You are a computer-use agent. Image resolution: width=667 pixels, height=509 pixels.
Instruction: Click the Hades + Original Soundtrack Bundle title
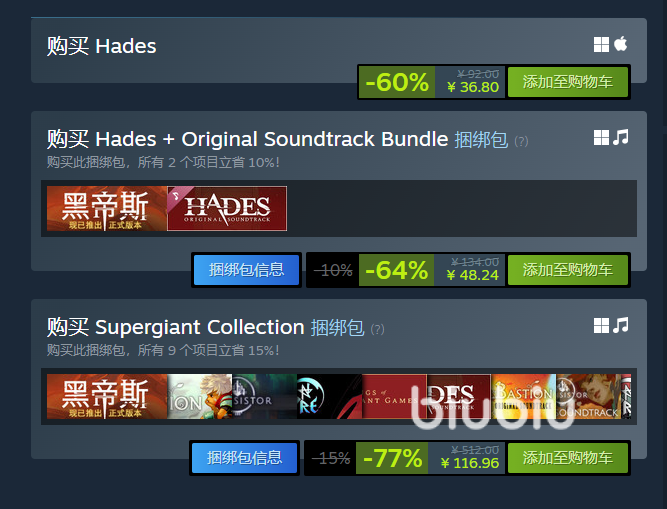[272, 139]
